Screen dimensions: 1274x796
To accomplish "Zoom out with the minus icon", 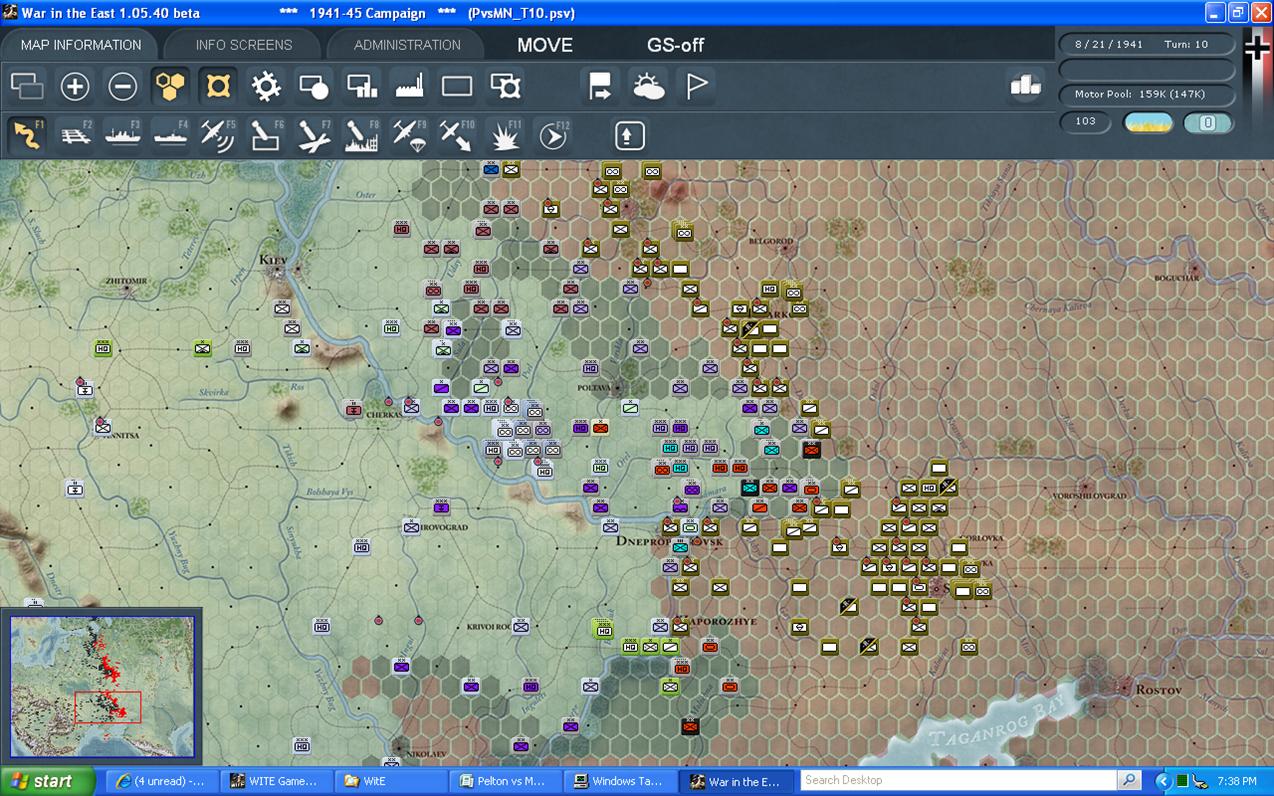I will point(123,86).
